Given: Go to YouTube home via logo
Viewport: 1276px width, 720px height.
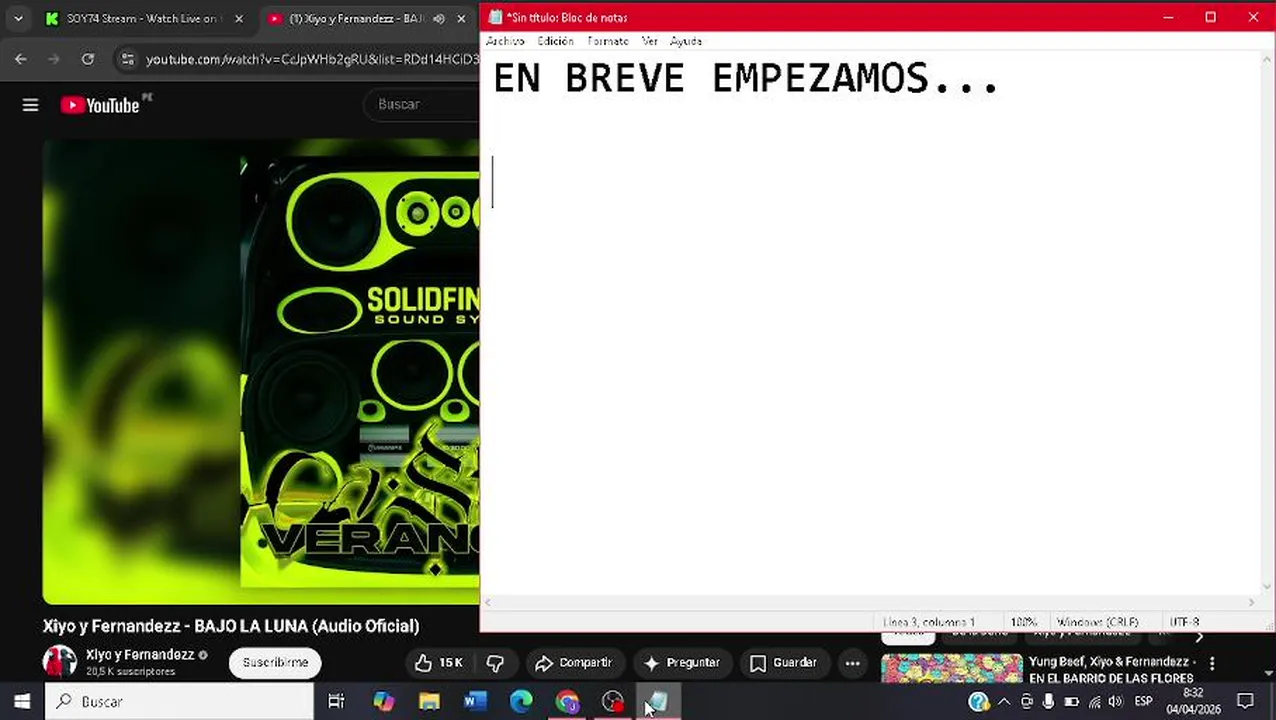Looking at the screenshot, I should tap(100, 105).
